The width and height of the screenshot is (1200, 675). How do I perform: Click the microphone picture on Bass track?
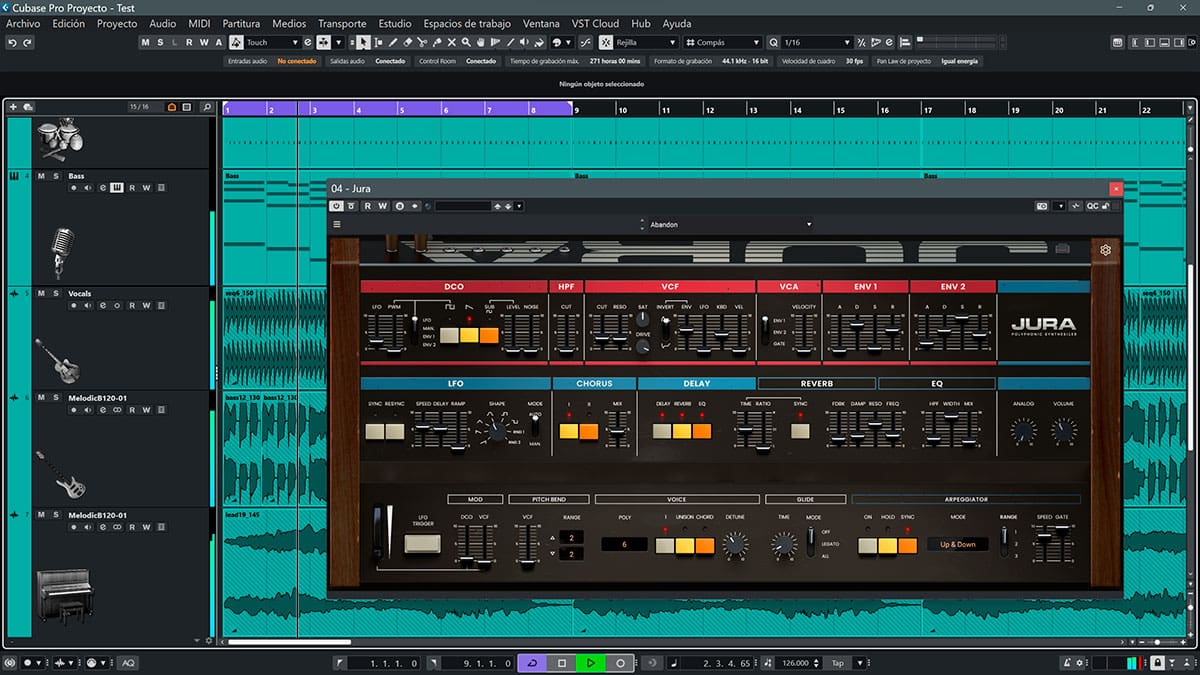63,253
